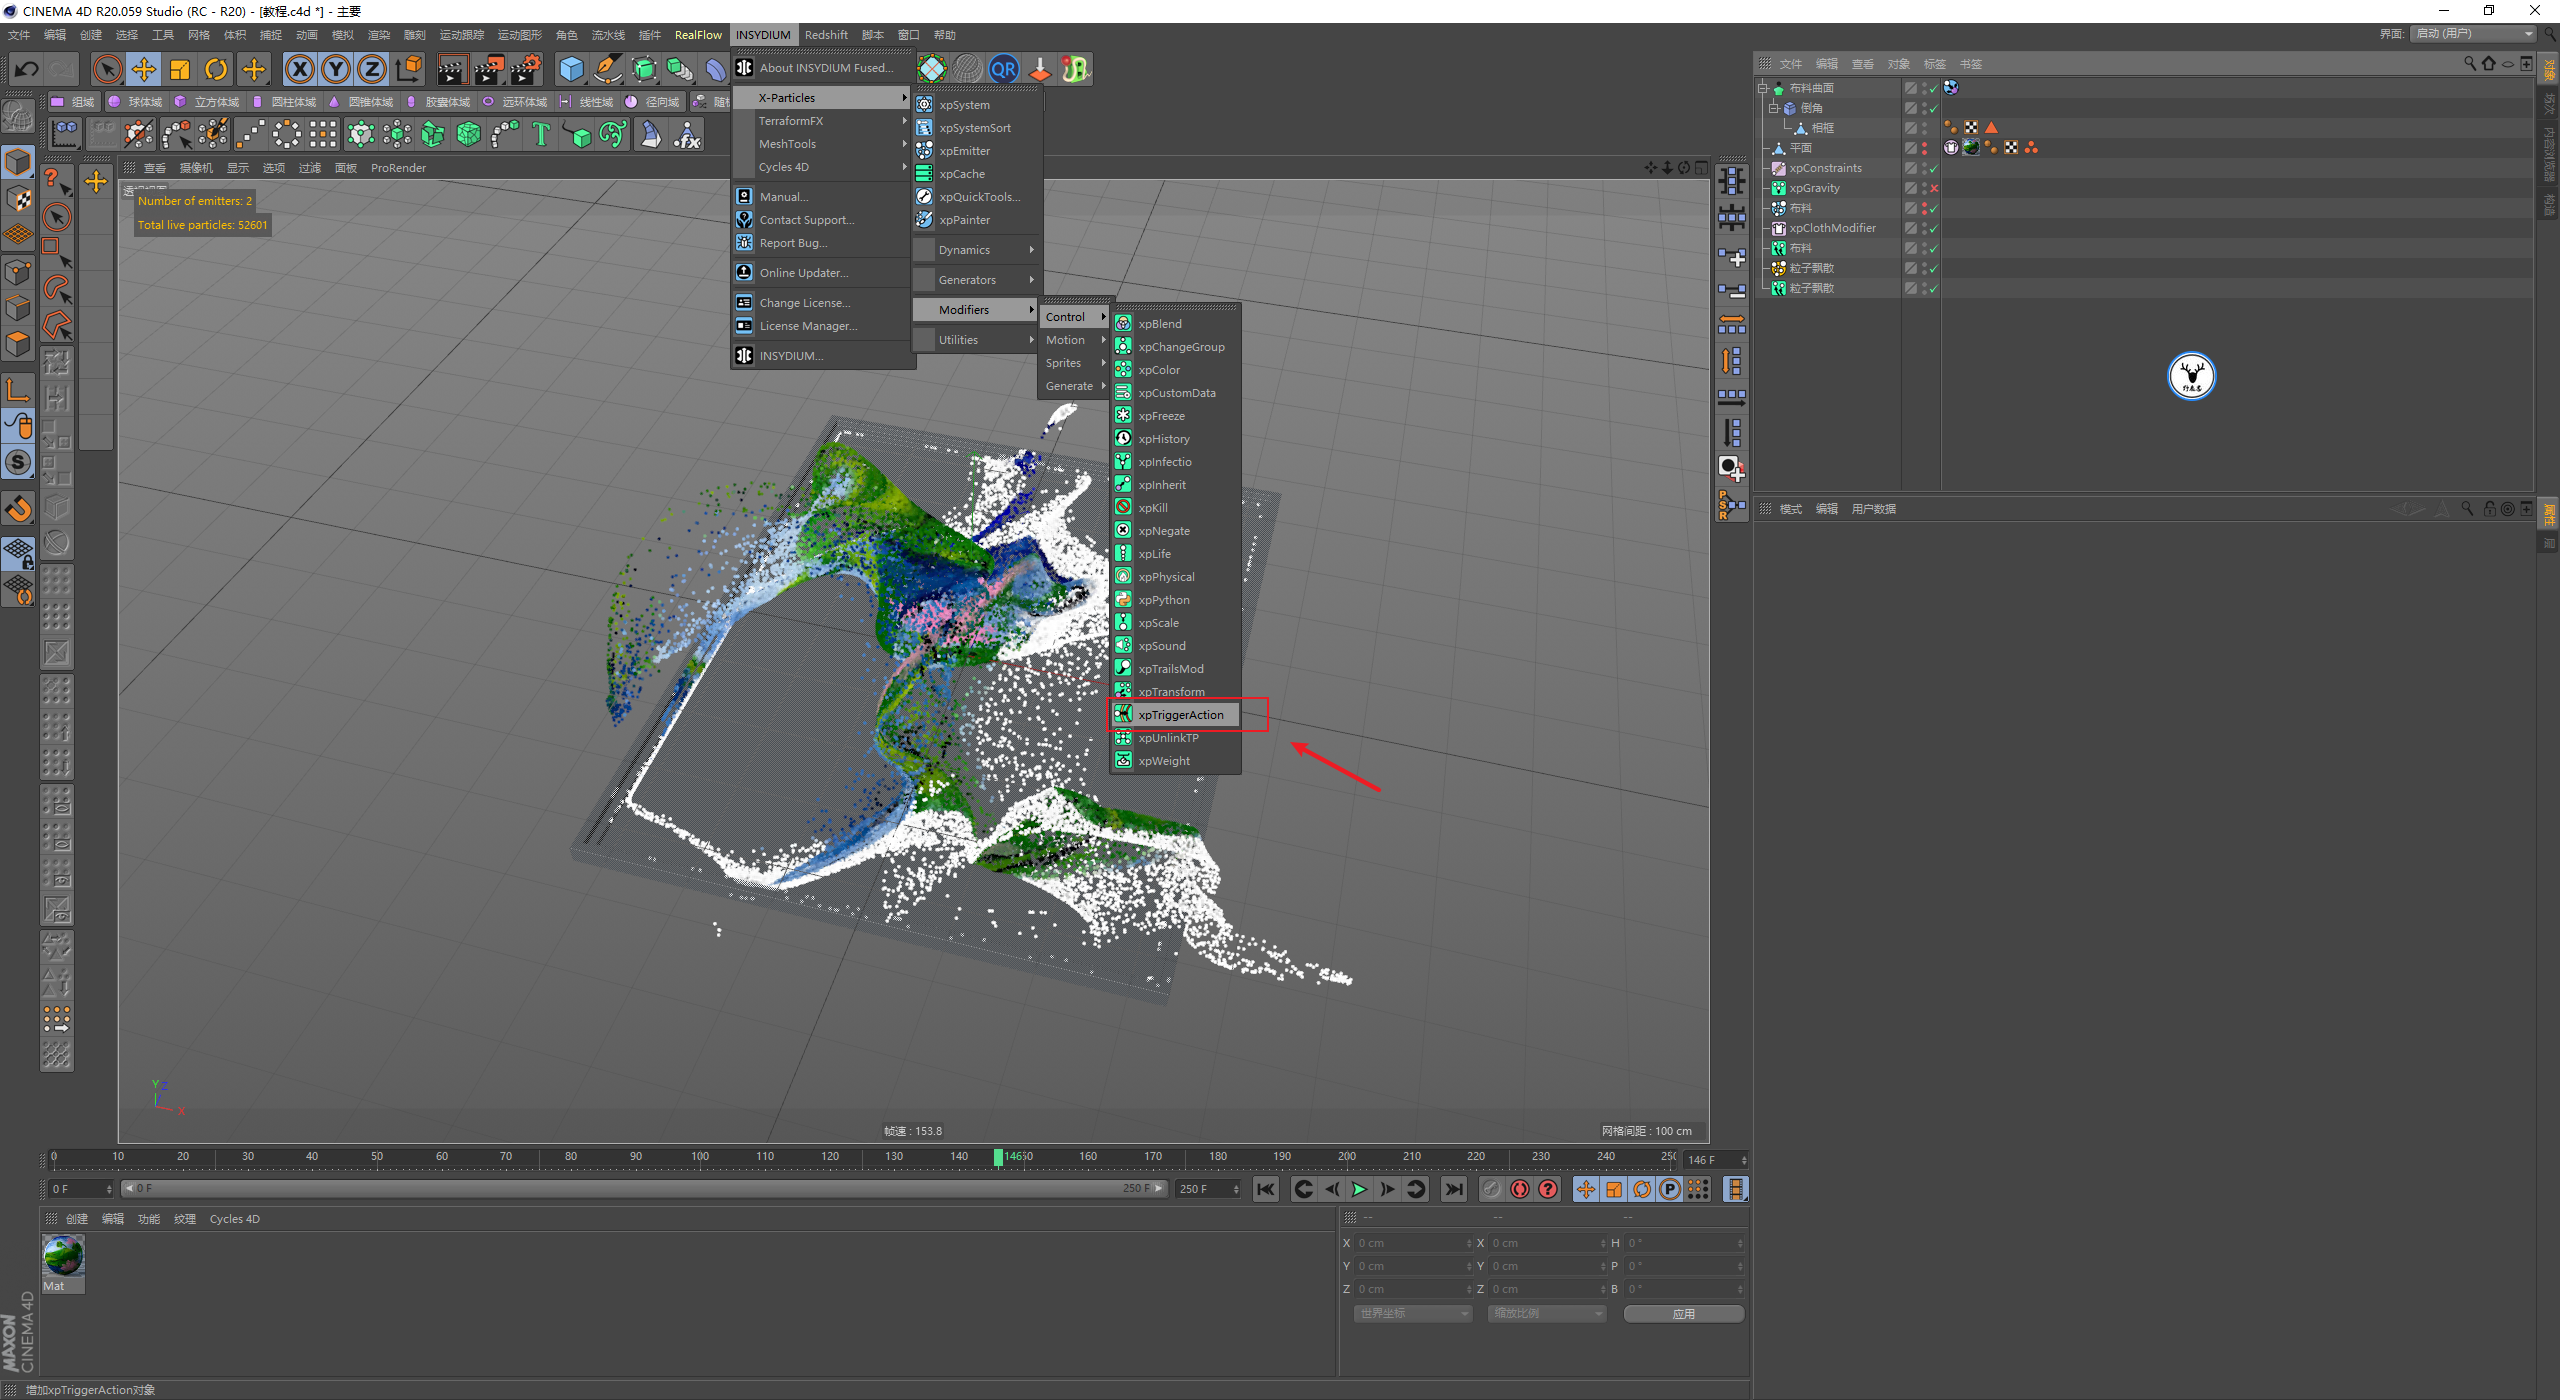Click the timeline playhead marker at frame 146

point(998,1157)
